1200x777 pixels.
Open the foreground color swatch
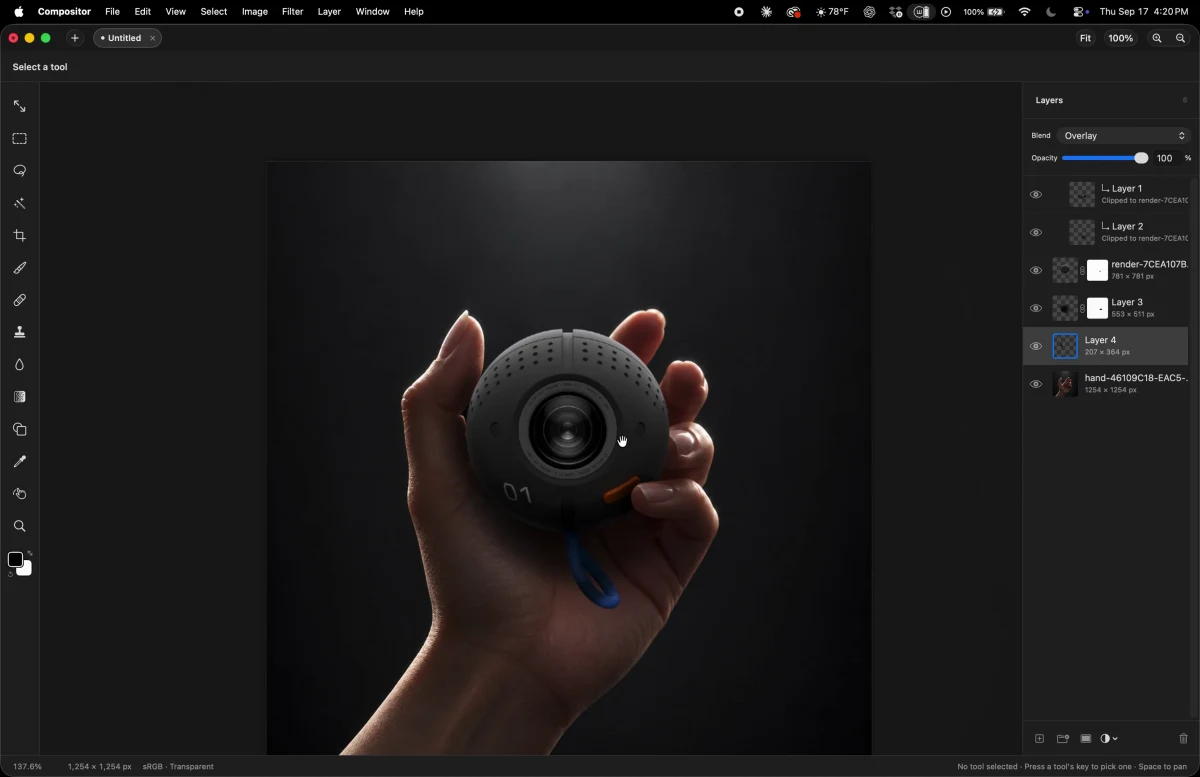(15, 560)
